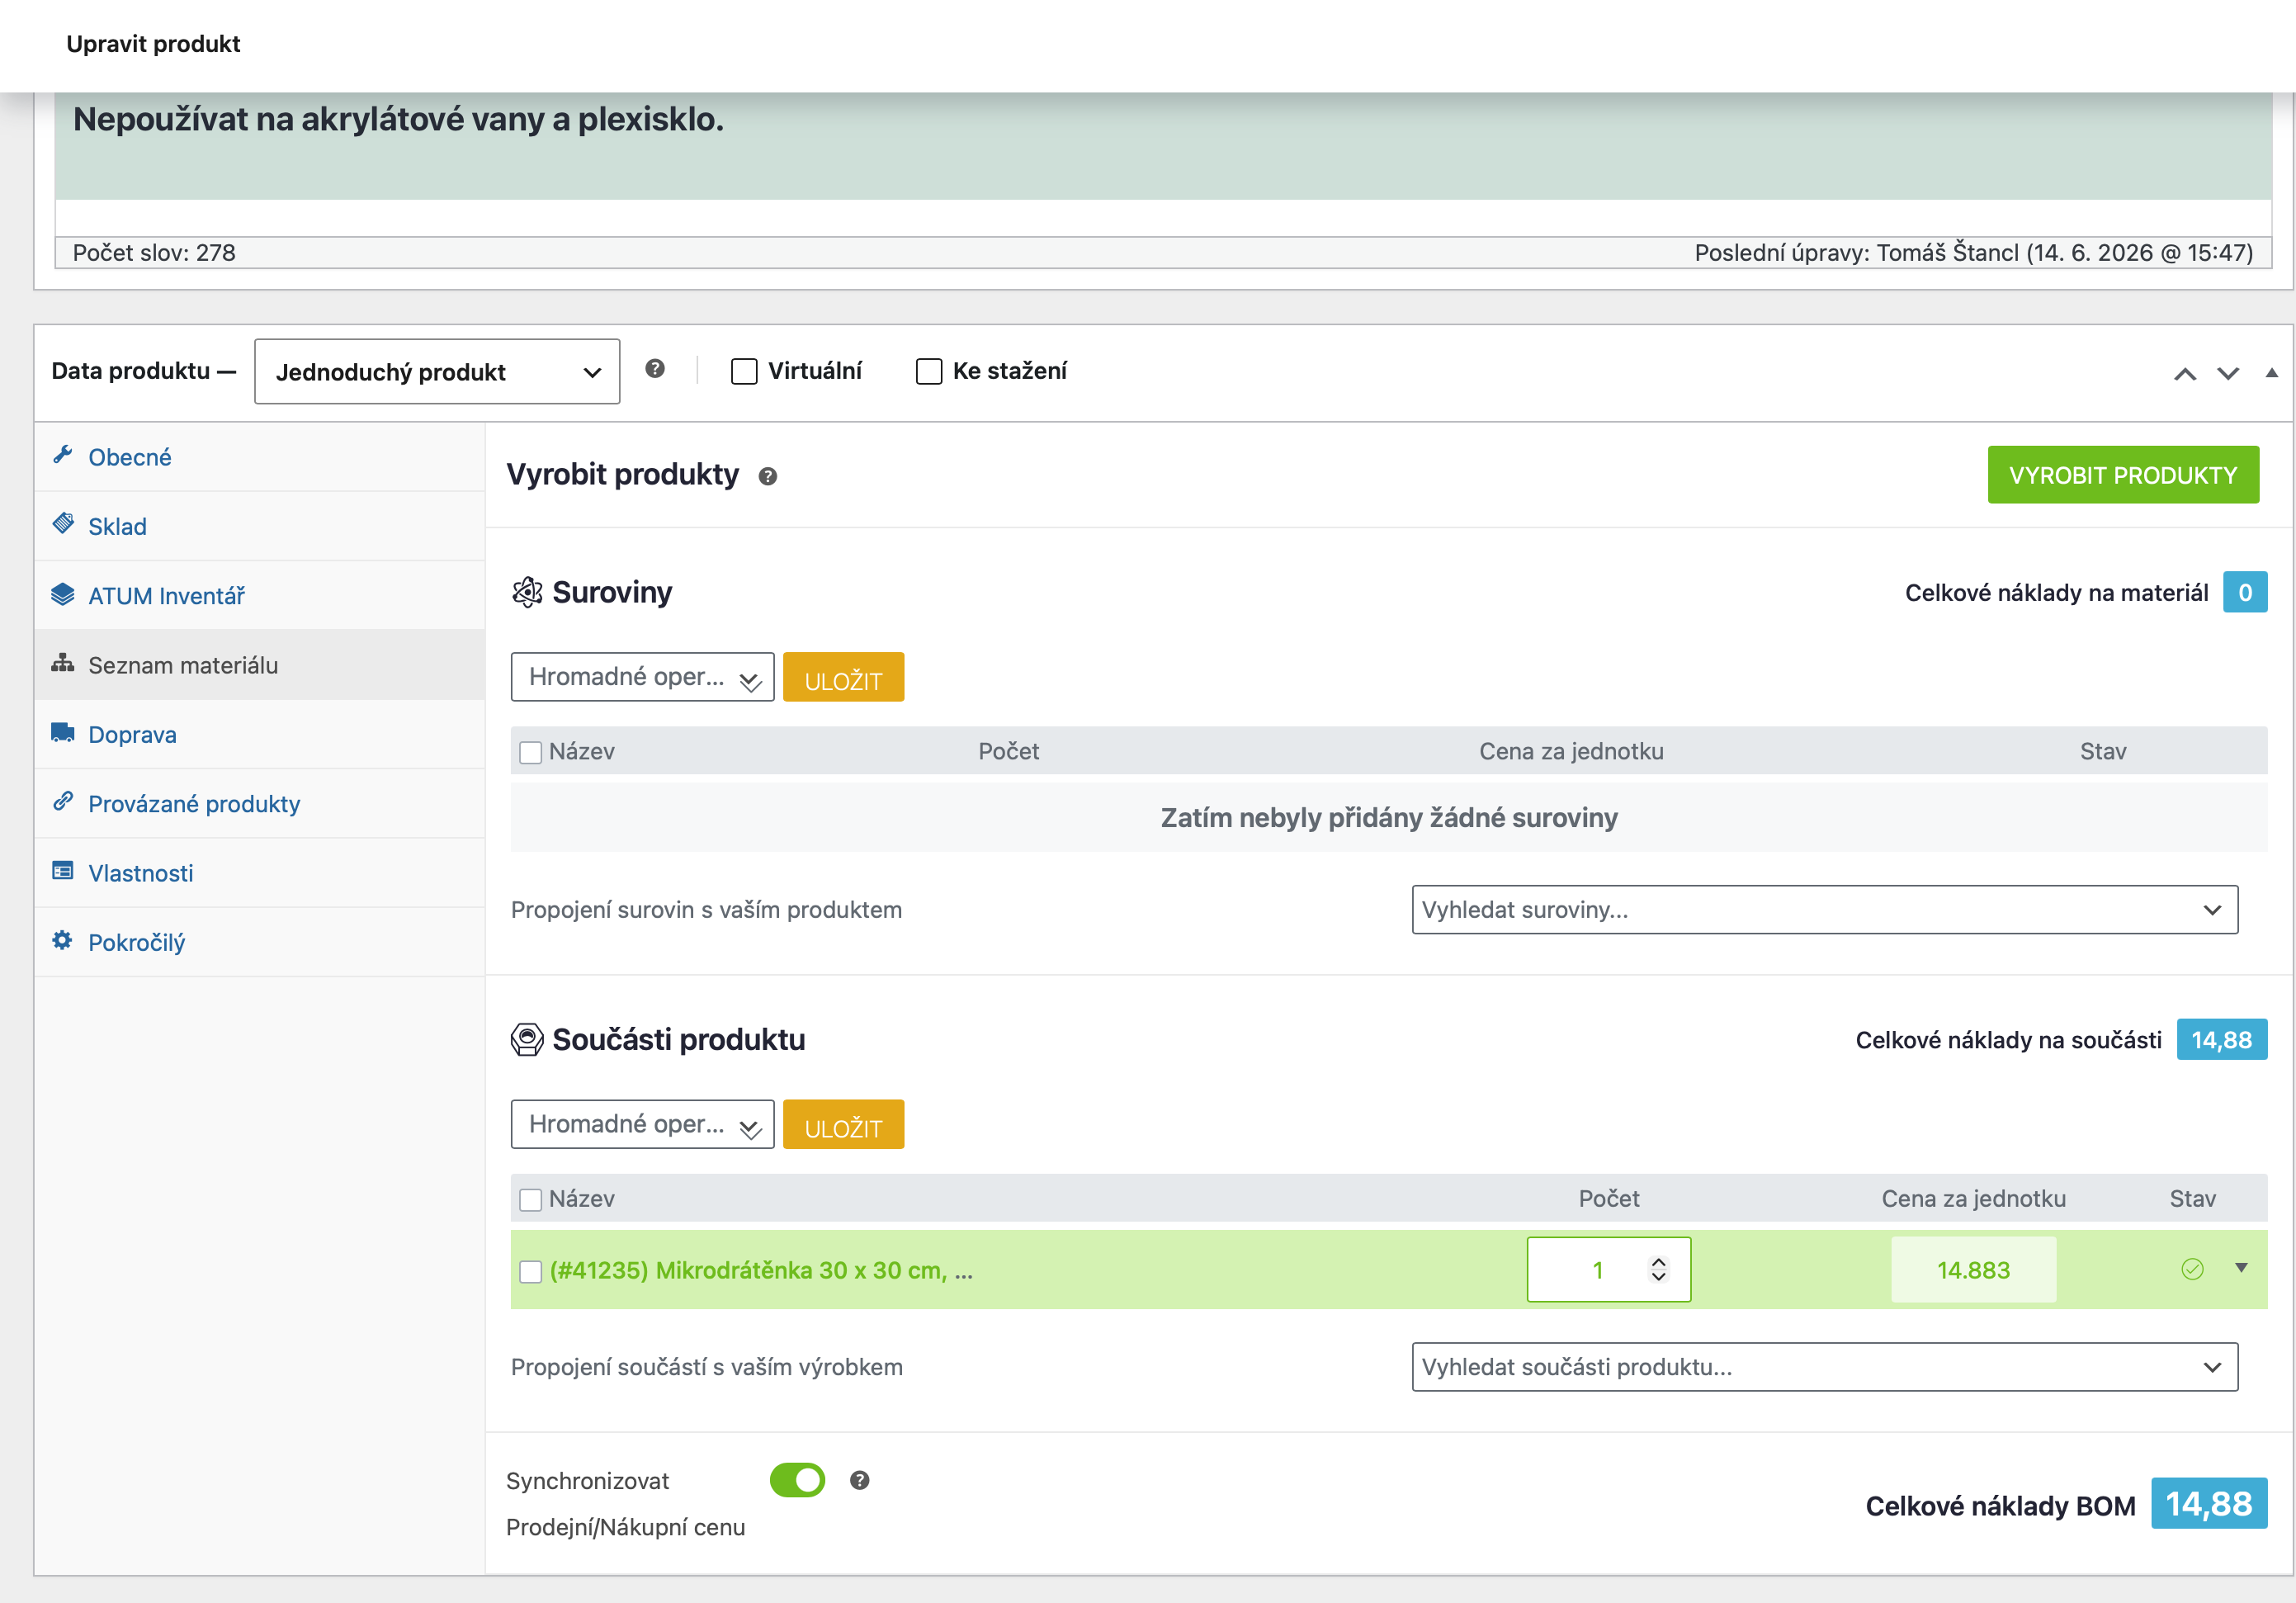The width and height of the screenshot is (2296, 1603).
Task: Select all rows in Součásti produktu table header
Action: pos(531,1199)
